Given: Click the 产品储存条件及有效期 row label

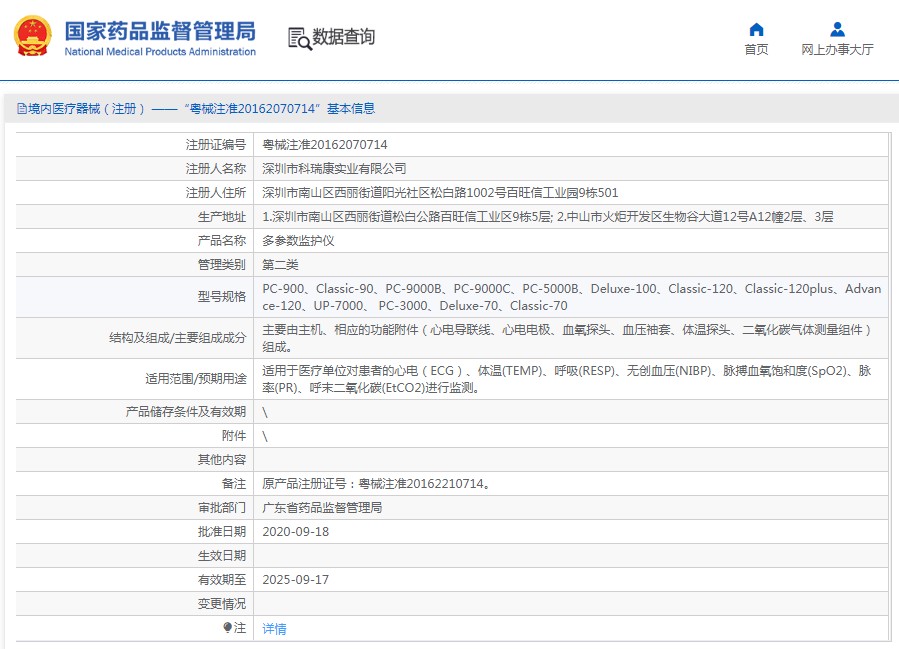Looking at the screenshot, I should (186, 412).
